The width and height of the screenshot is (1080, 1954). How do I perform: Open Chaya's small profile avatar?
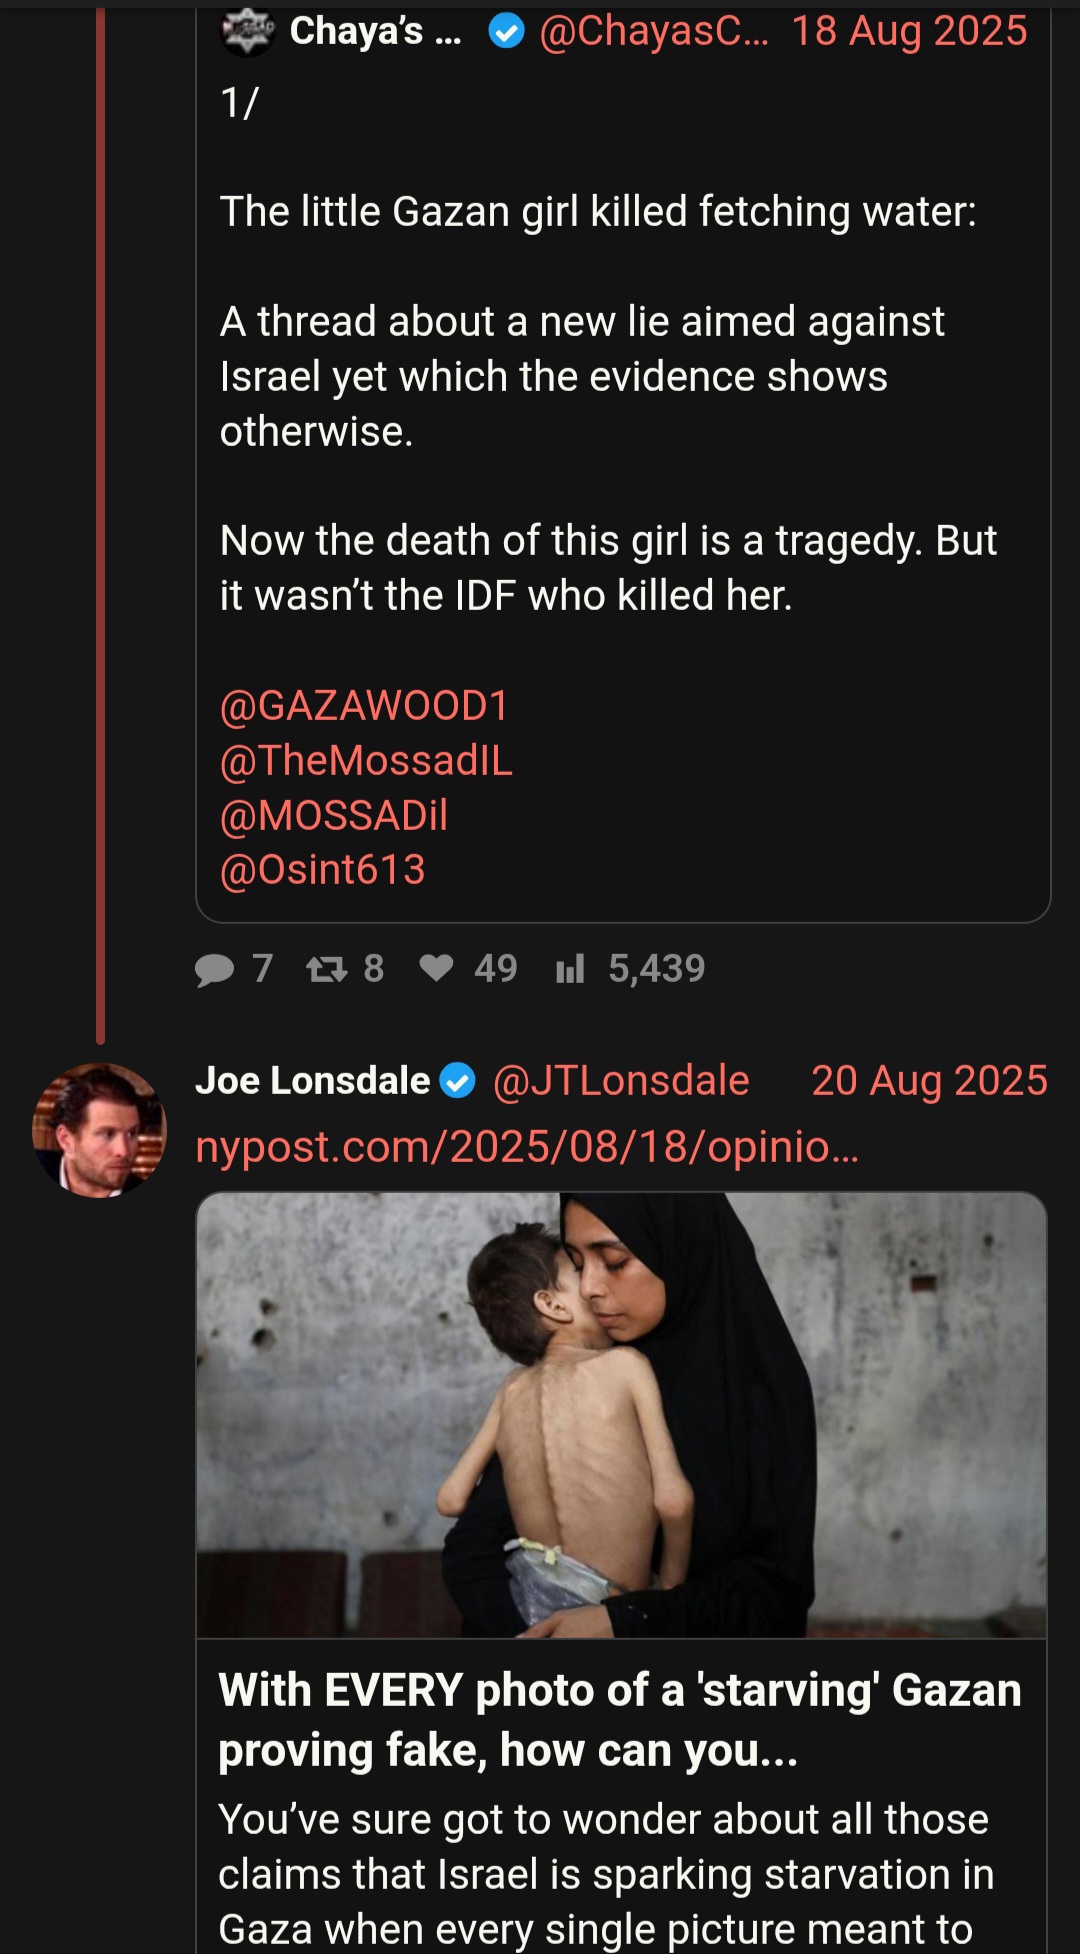click(x=246, y=32)
